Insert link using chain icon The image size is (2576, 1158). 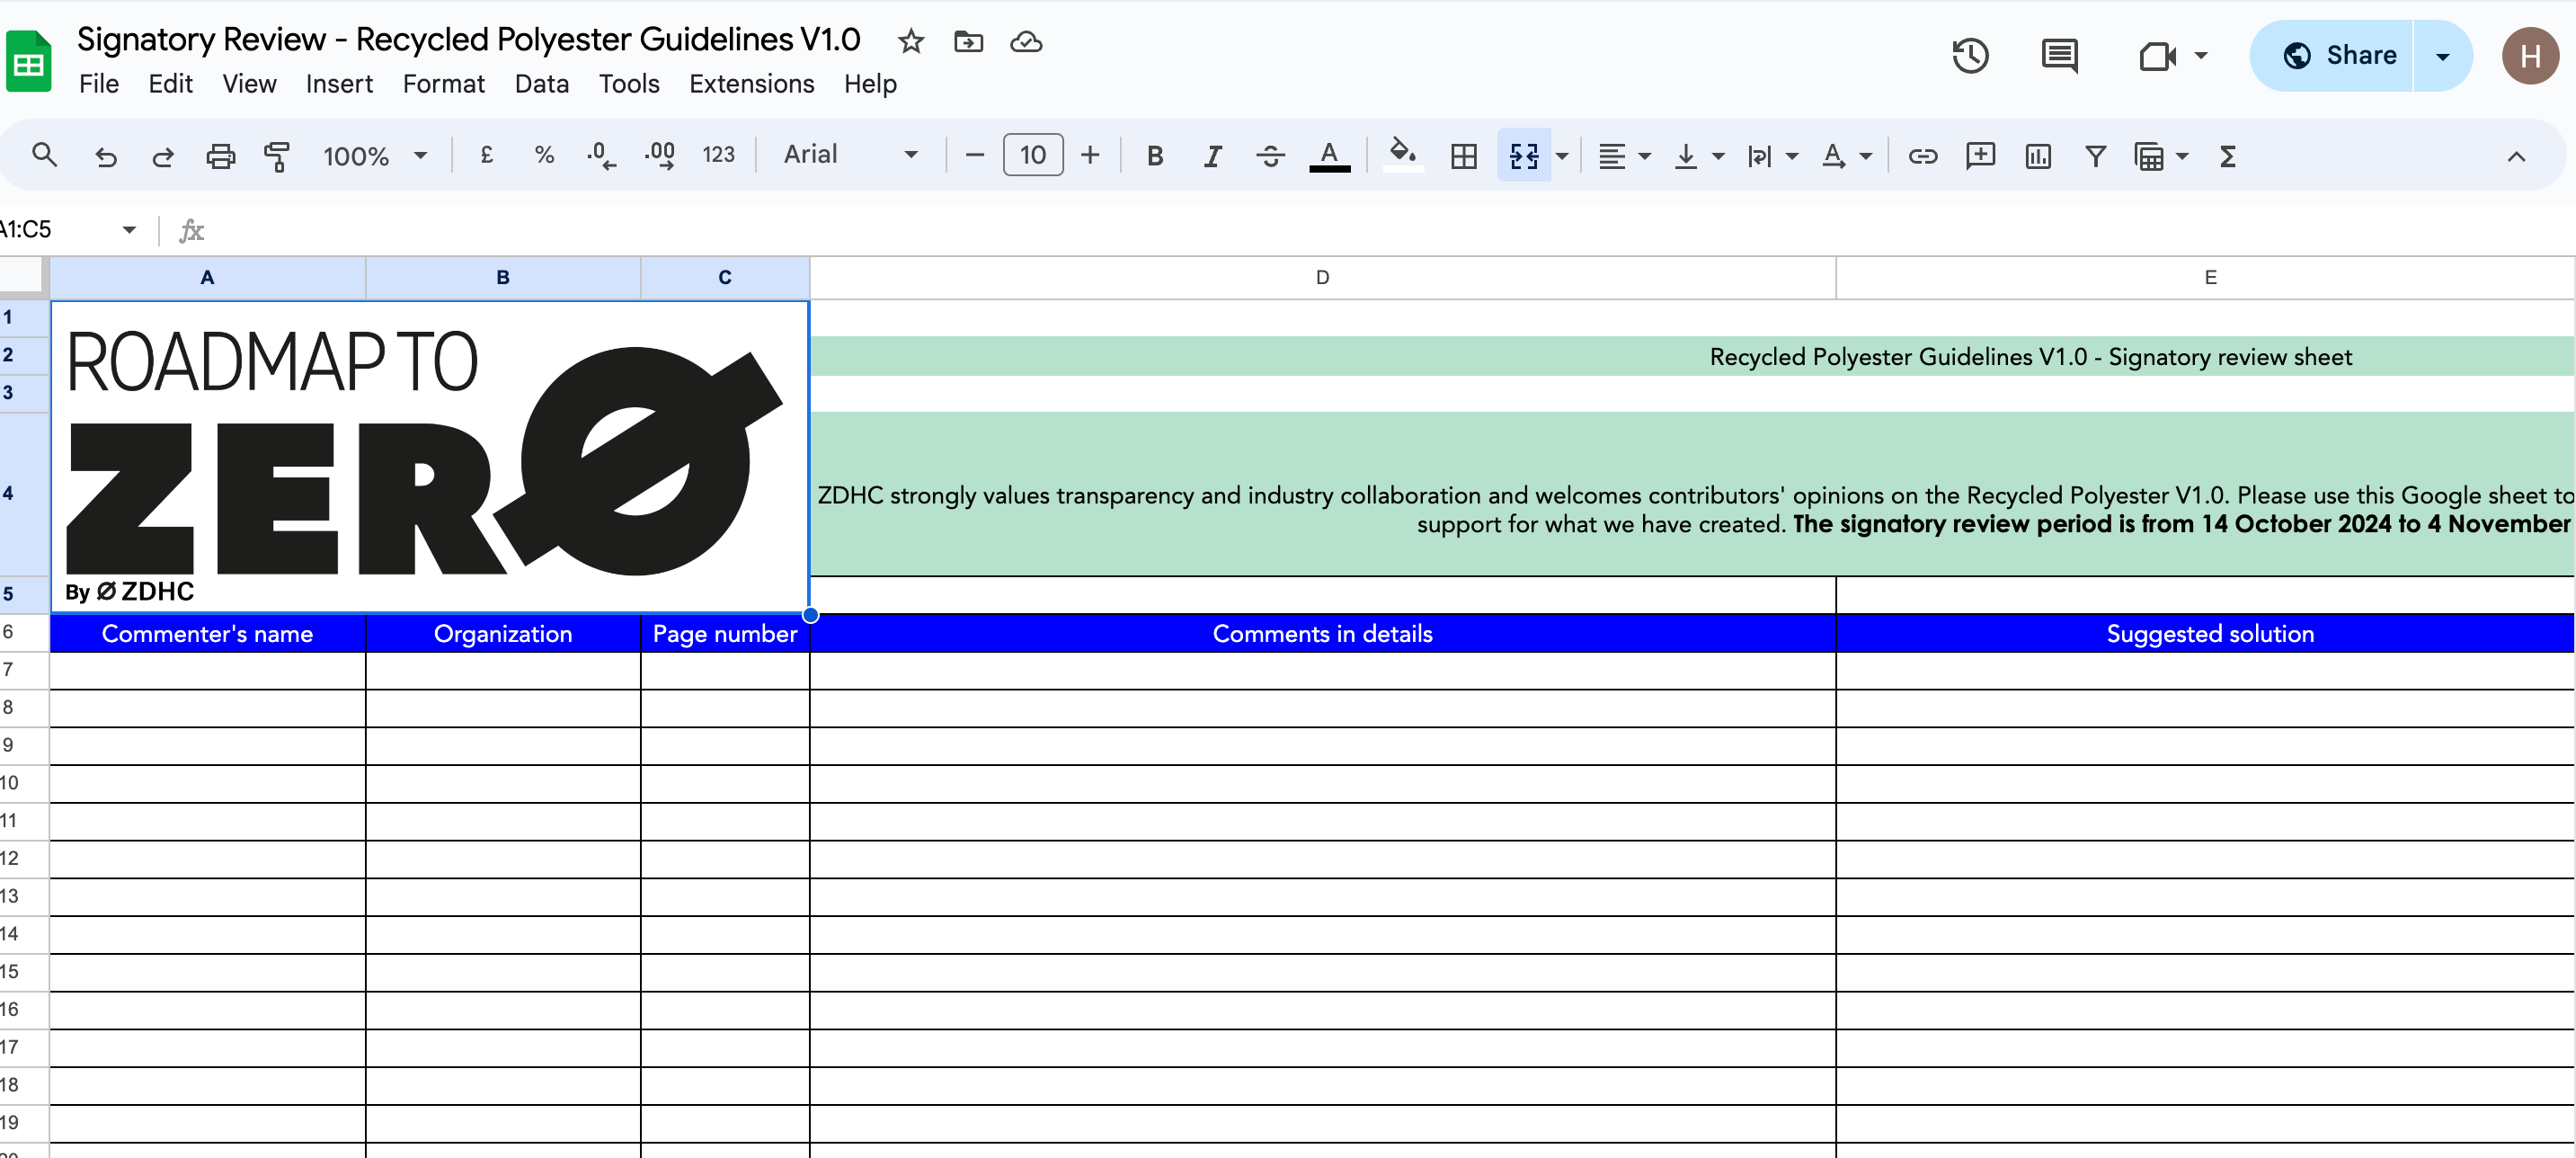click(x=1922, y=155)
